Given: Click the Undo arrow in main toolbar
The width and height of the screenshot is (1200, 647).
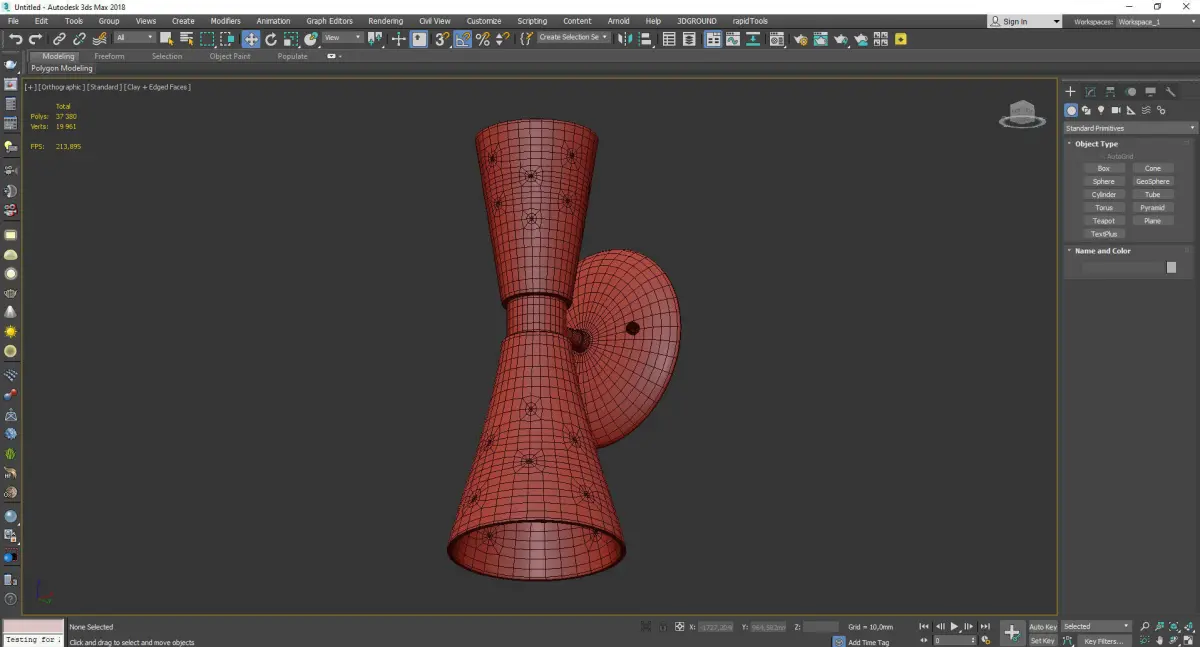Looking at the screenshot, I should point(15,39).
